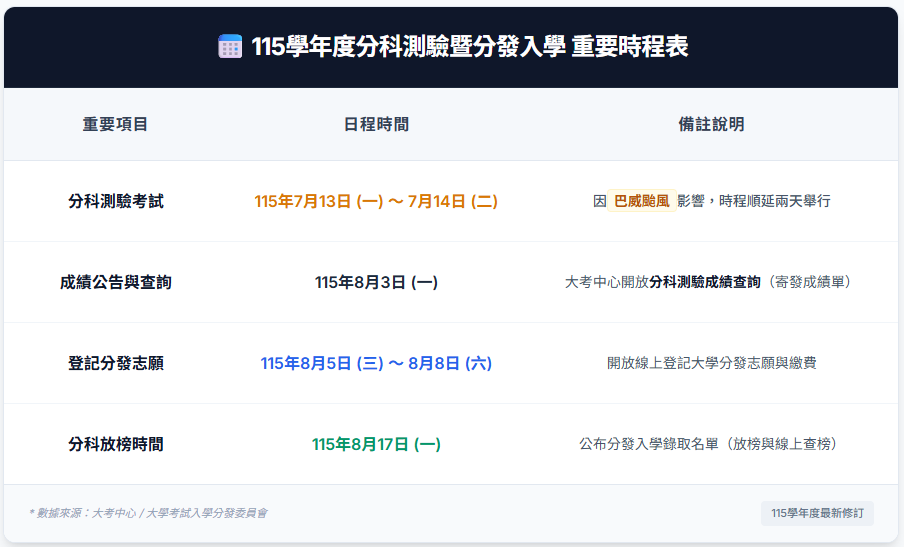Click the bold text 分科測驗成績查詢

coord(705,282)
